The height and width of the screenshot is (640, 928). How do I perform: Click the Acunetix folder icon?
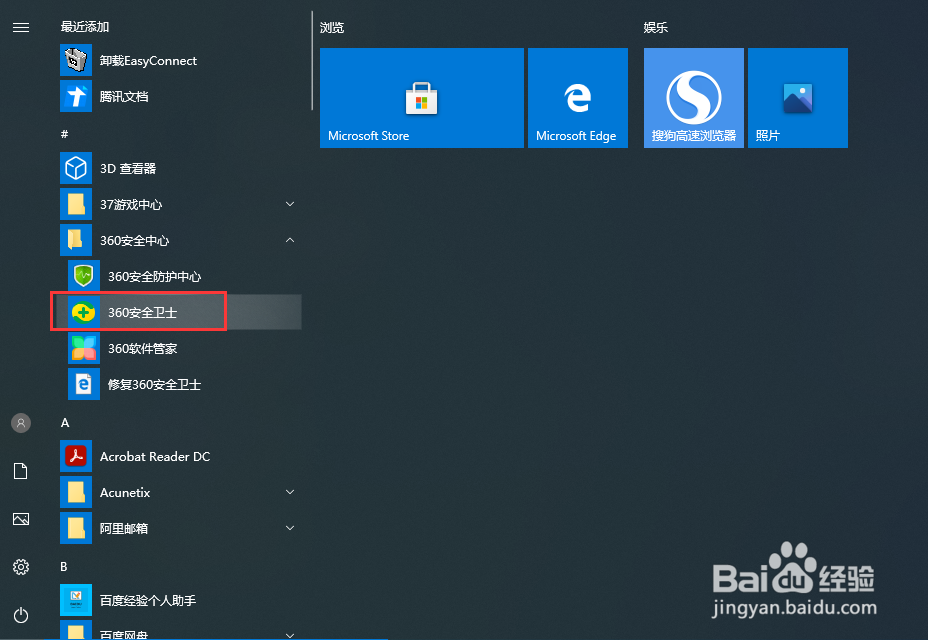point(76,493)
